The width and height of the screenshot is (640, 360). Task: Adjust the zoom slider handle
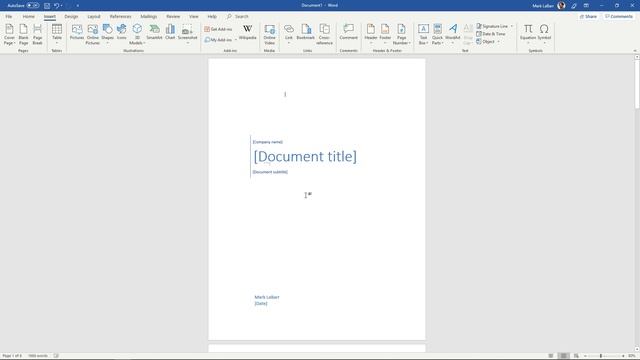pyautogui.click(x=601, y=356)
